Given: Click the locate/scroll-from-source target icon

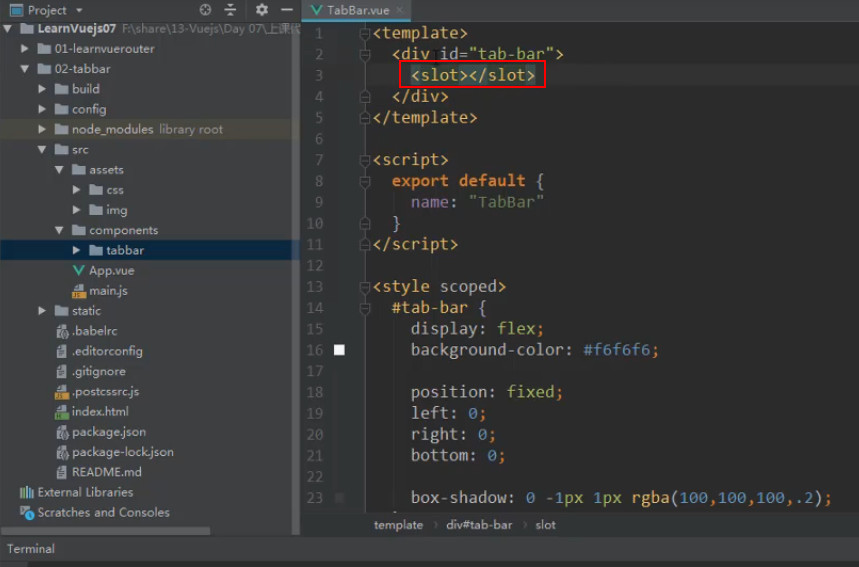Looking at the screenshot, I should [x=205, y=10].
